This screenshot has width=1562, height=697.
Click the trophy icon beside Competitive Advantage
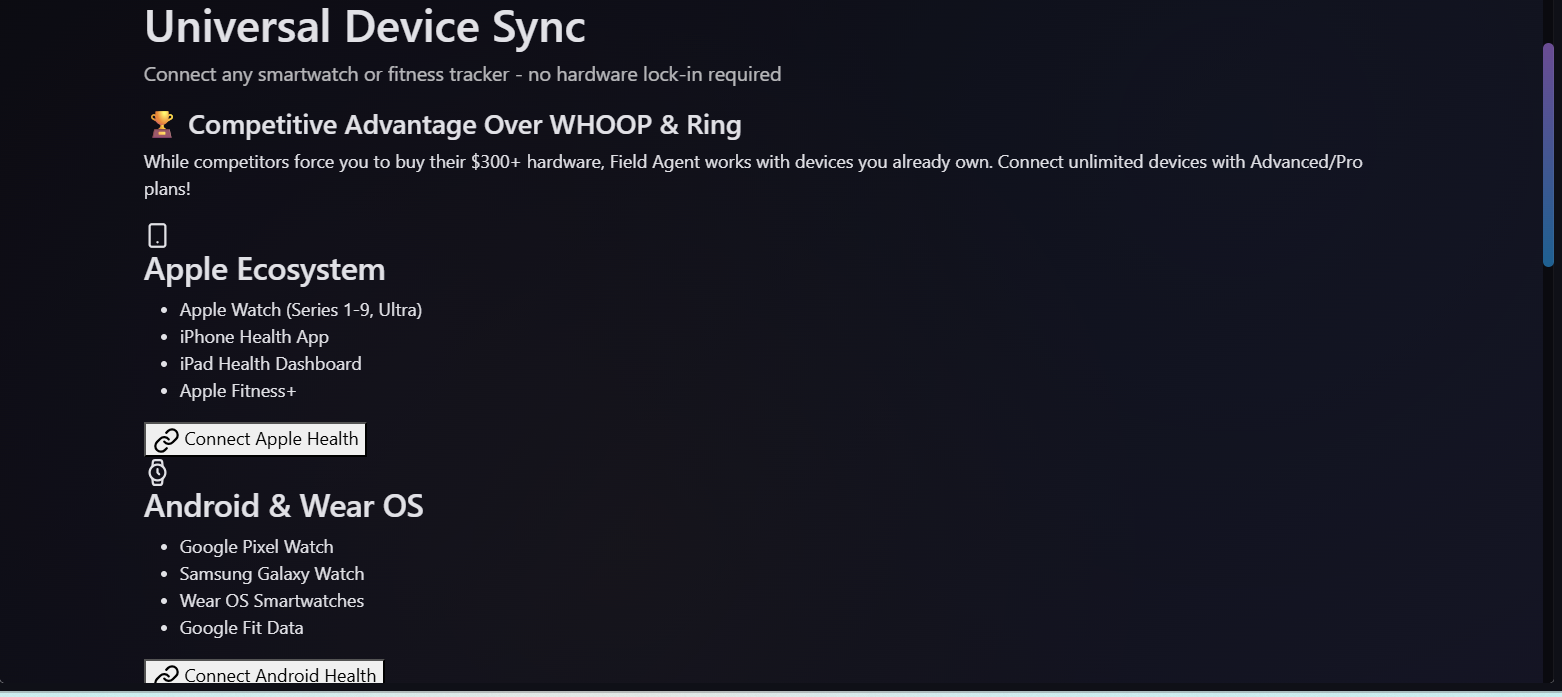[162, 125]
